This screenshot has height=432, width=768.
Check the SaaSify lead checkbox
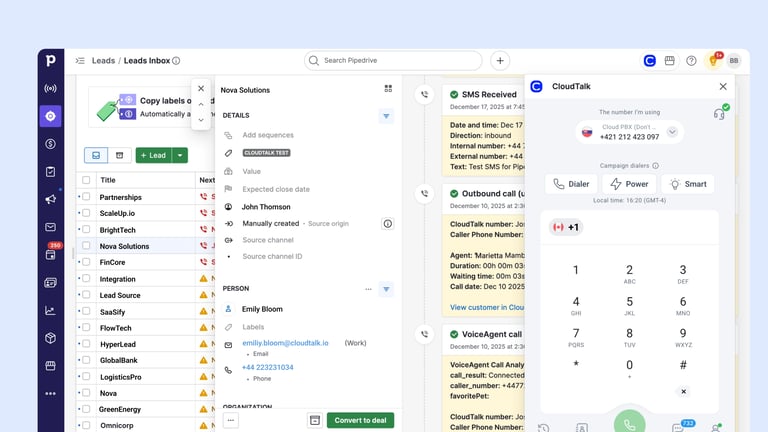[86, 312]
